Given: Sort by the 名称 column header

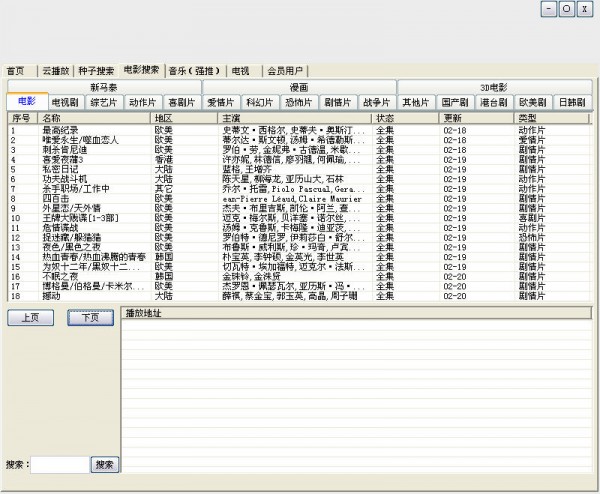Looking at the screenshot, I should coord(94,118).
